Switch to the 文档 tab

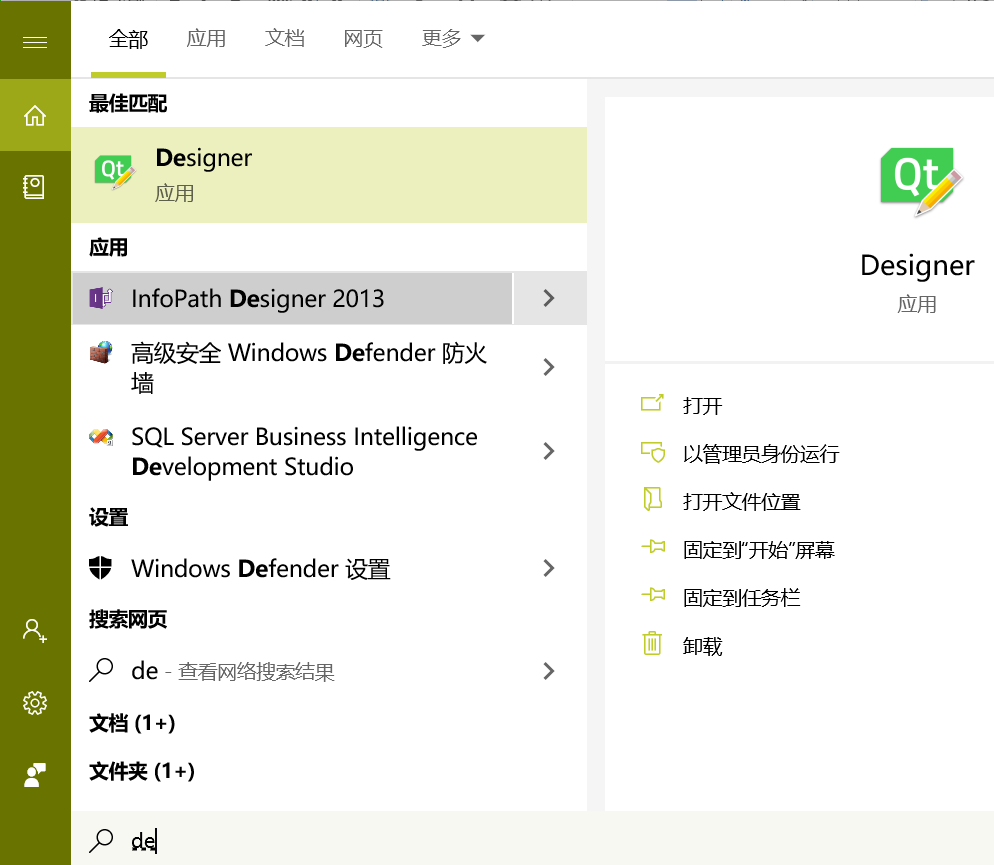[285, 39]
